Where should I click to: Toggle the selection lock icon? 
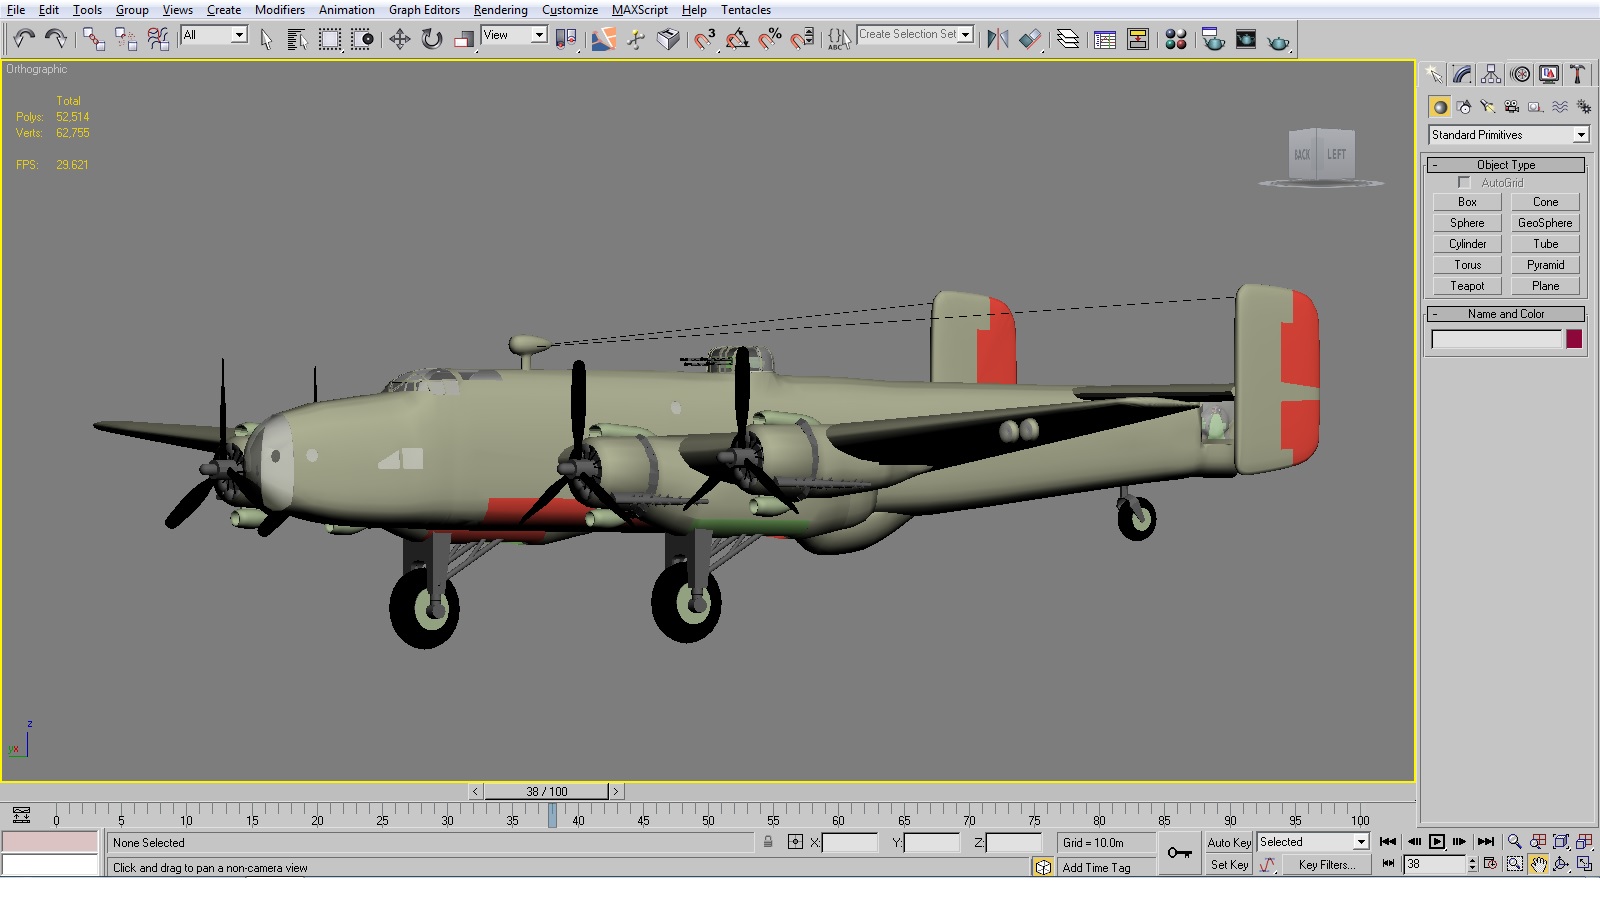(768, 842)
